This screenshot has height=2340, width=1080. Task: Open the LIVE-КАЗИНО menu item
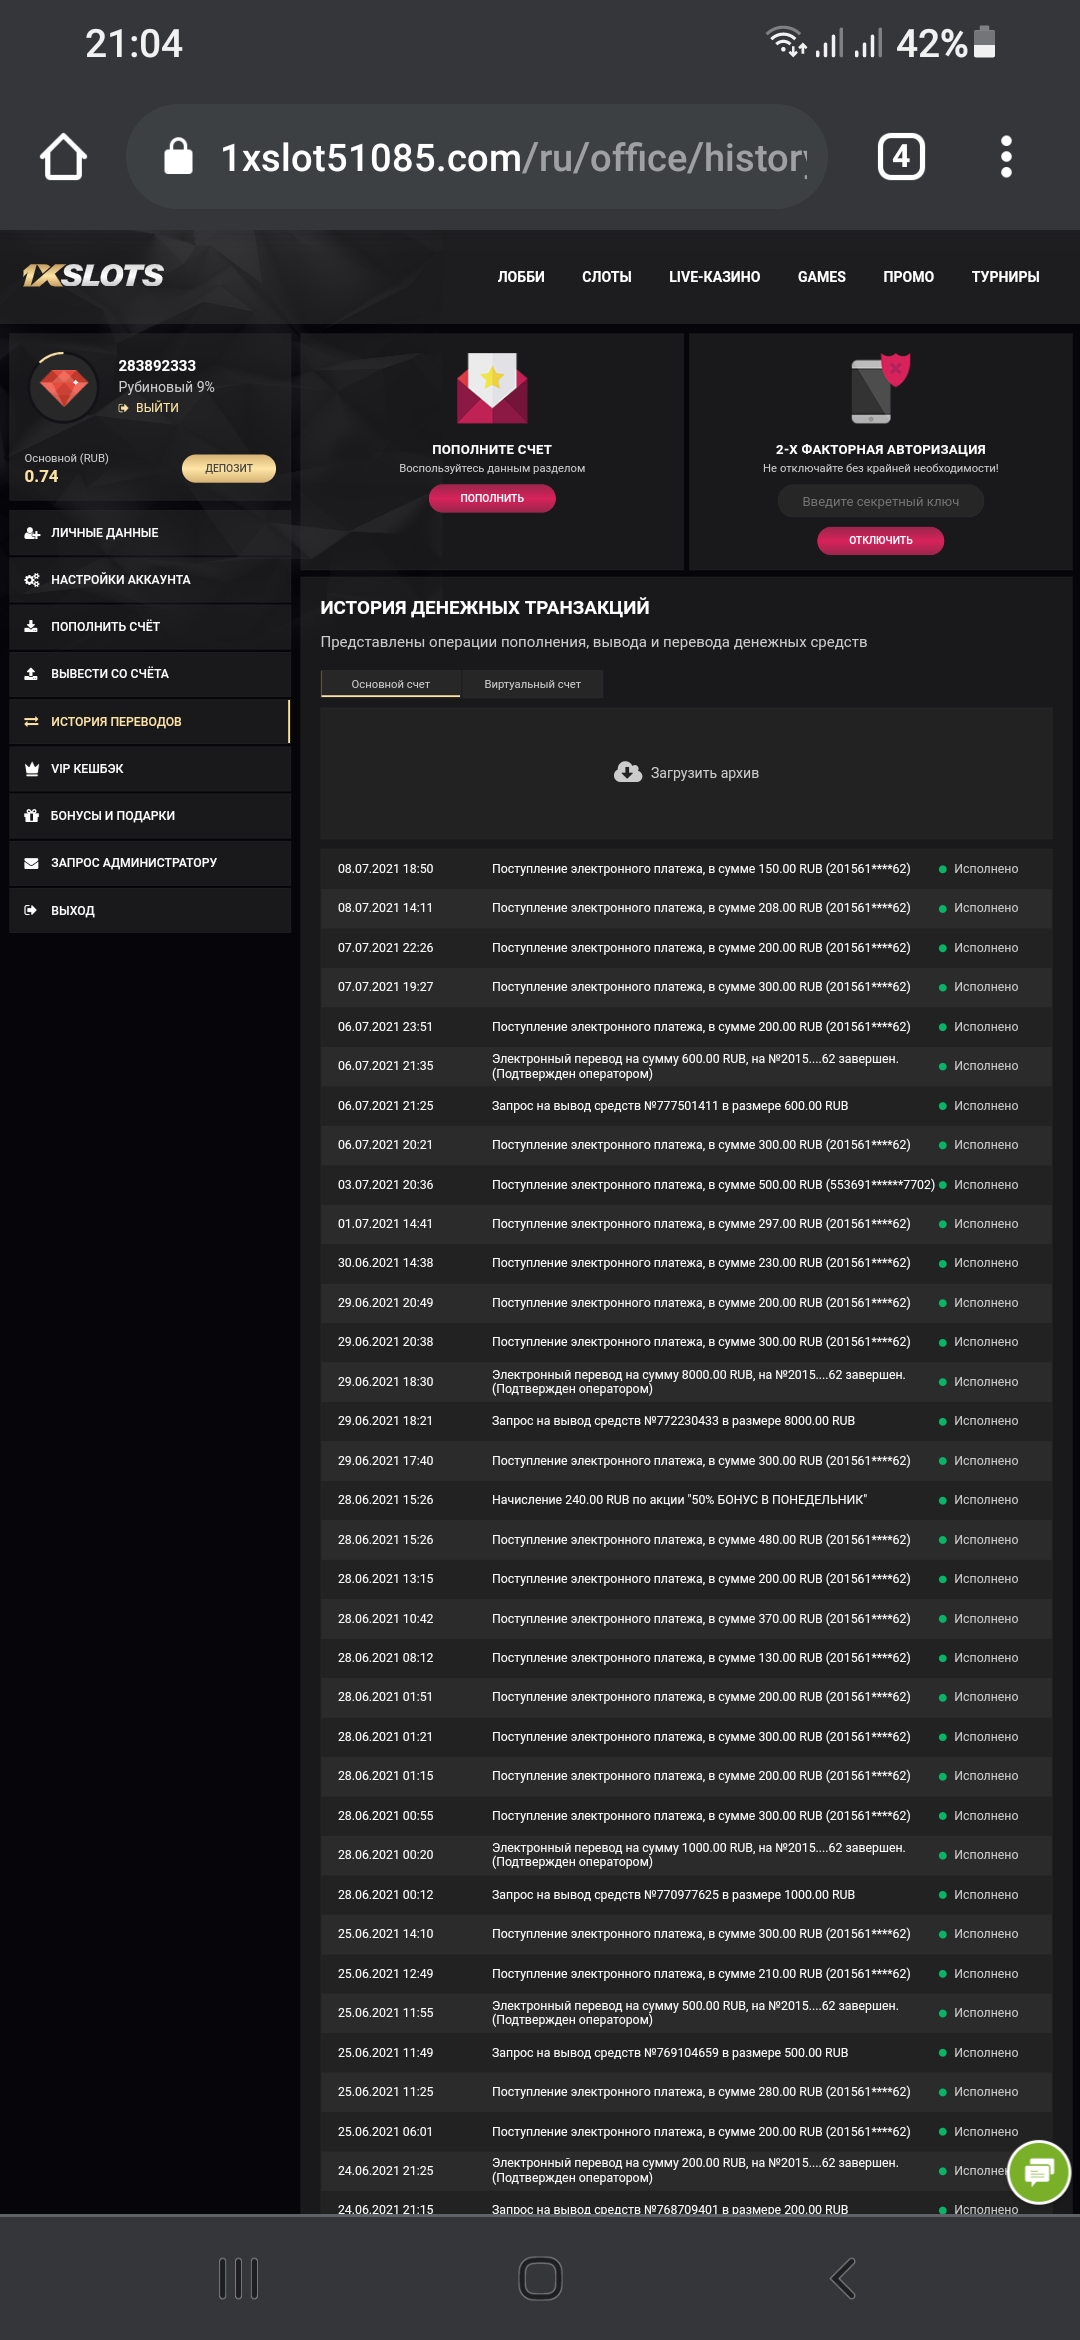pyautogui.click(x=714, y=277)
